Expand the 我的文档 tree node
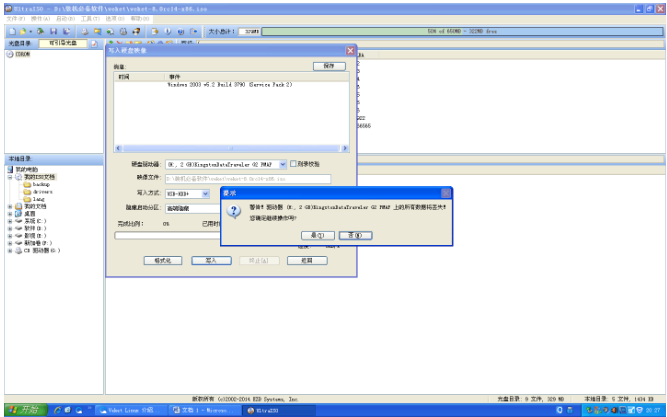This screenshot has height=417, width=667. (10, 206)
